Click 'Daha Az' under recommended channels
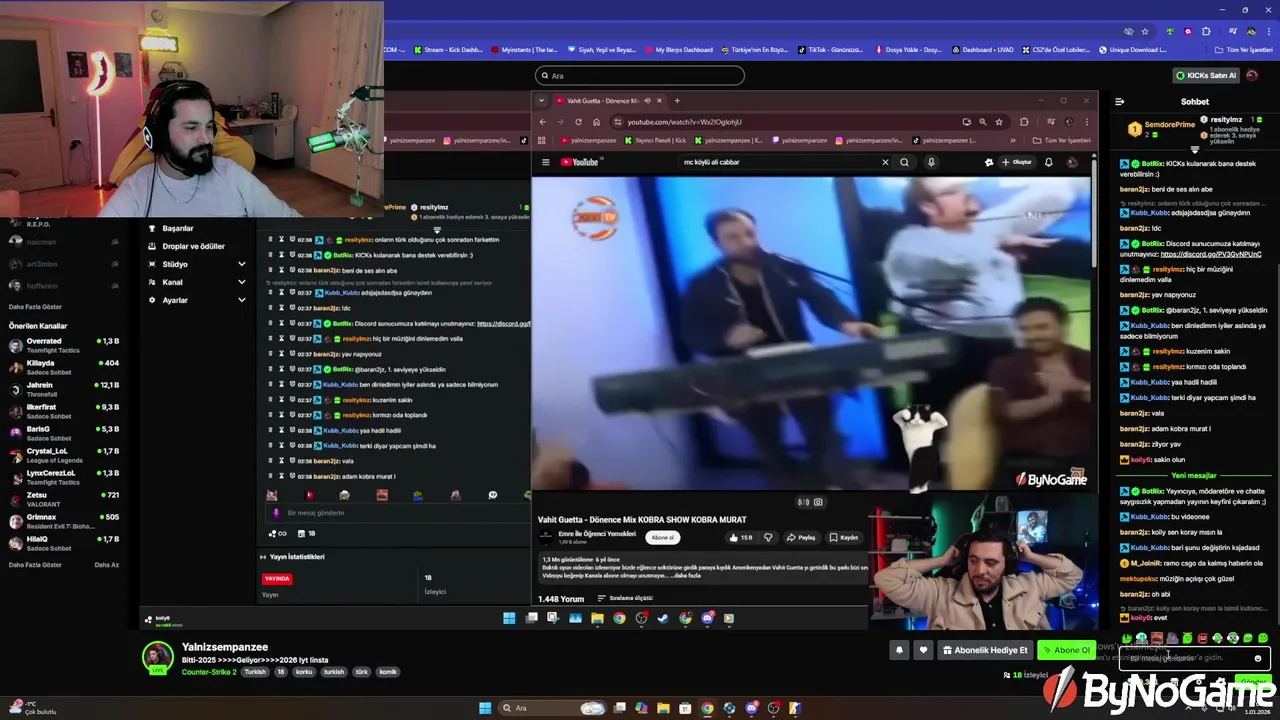 106,565
